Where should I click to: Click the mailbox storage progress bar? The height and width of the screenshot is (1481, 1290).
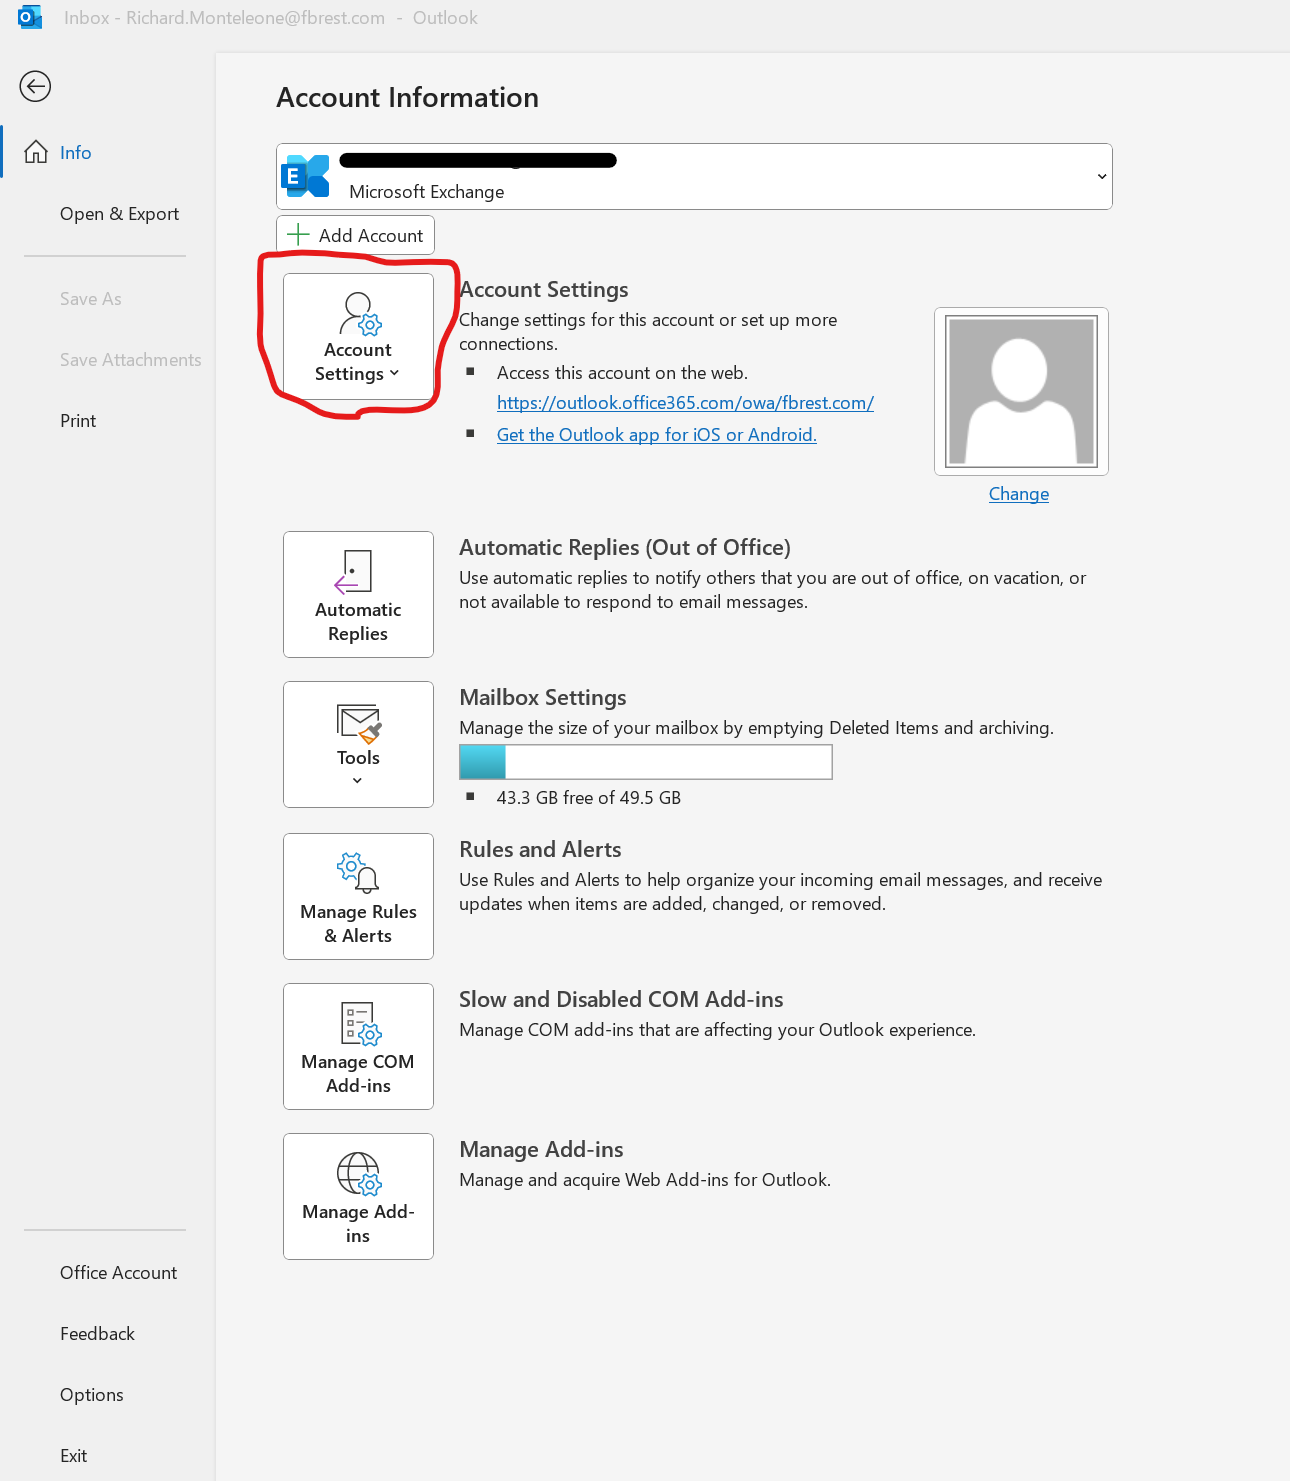click(645, 761)
